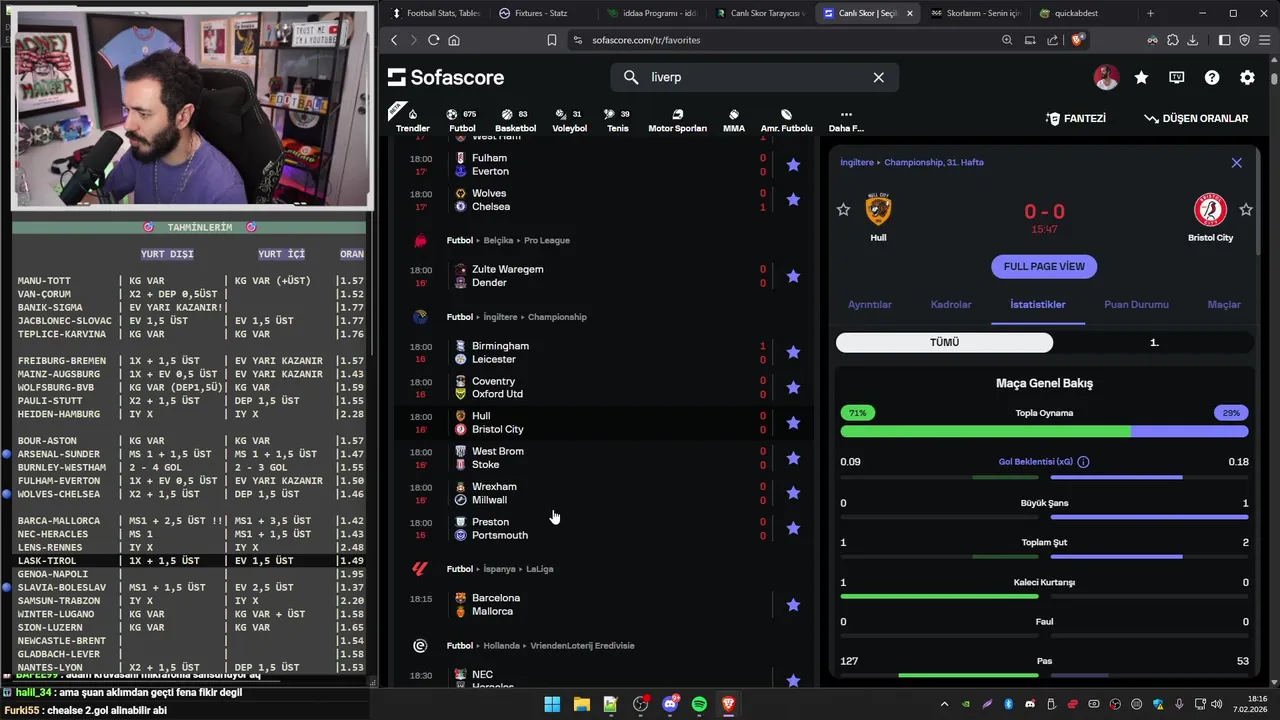Go to browser home page icon
Viewport: 1280px width, 720px height.
point(454,40)
